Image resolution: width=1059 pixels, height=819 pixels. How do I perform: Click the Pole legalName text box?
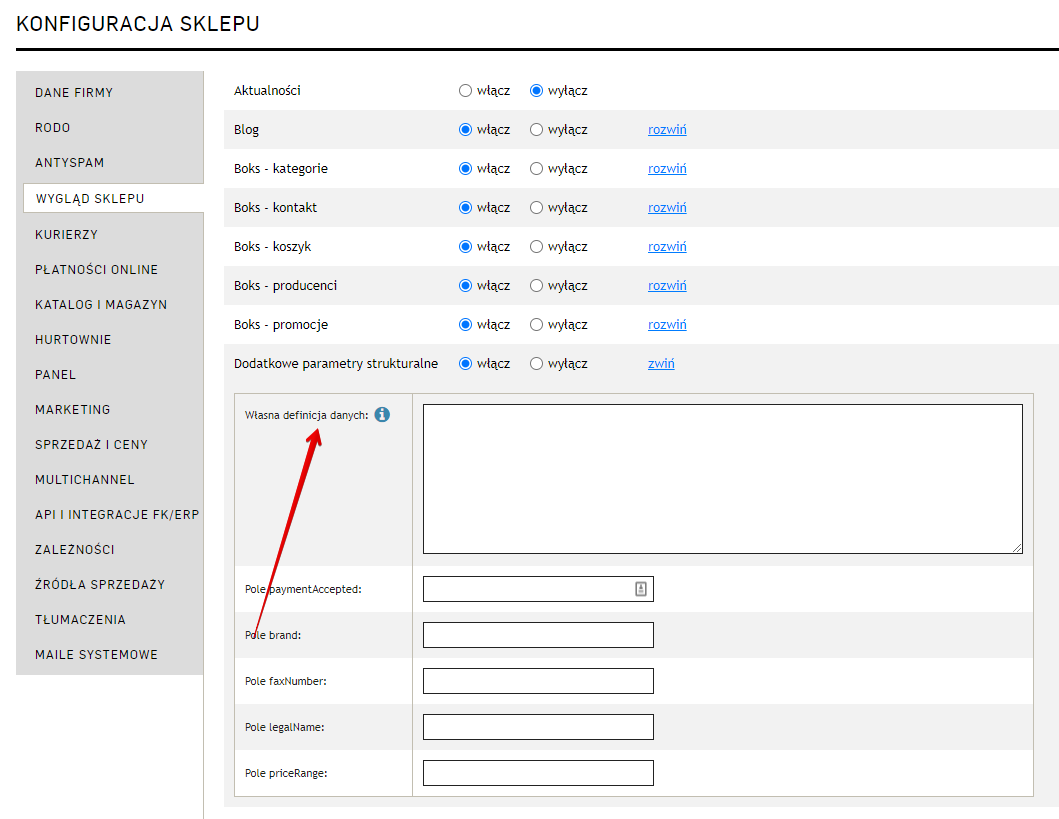coord(538,727)
